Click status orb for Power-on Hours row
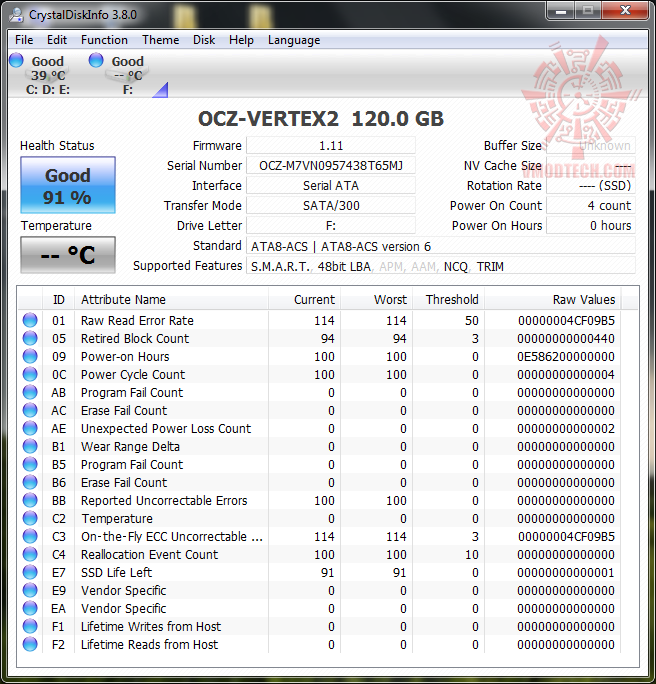The height and width of the screenshot is (684, 656). (30, 356)
